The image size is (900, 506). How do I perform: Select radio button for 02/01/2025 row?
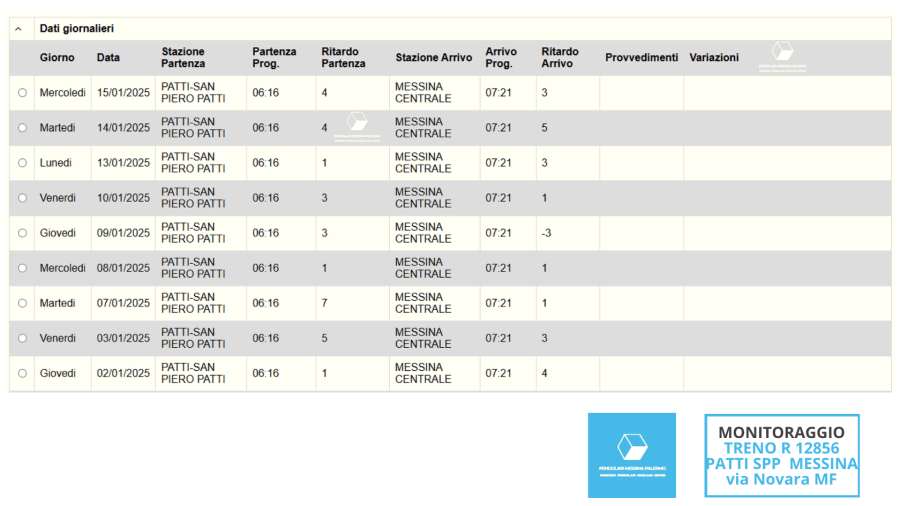click(x=23, y=373)
